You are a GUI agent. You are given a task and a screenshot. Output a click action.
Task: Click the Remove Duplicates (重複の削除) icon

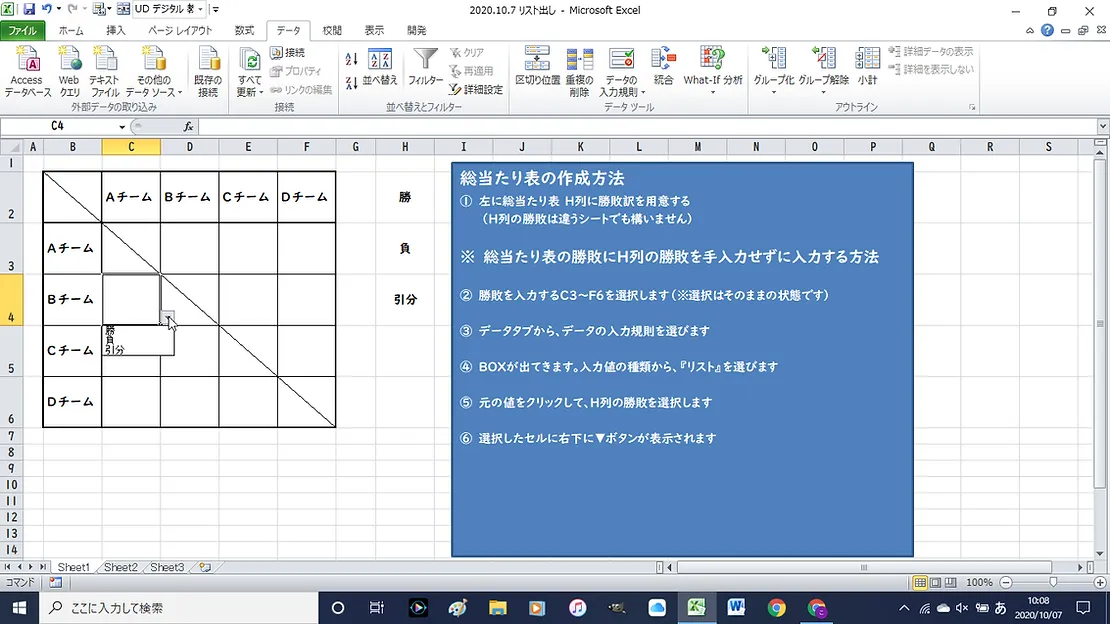tap(579, 61)
